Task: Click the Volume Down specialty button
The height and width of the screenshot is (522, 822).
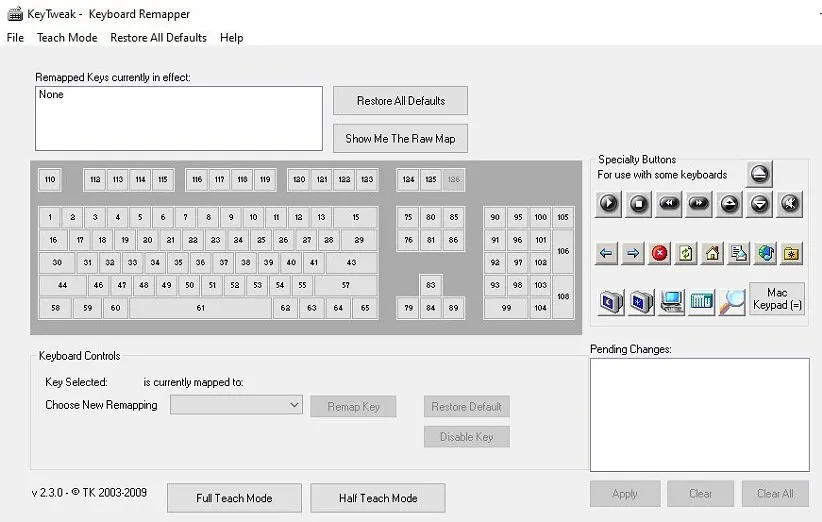Action: [760, 203]
